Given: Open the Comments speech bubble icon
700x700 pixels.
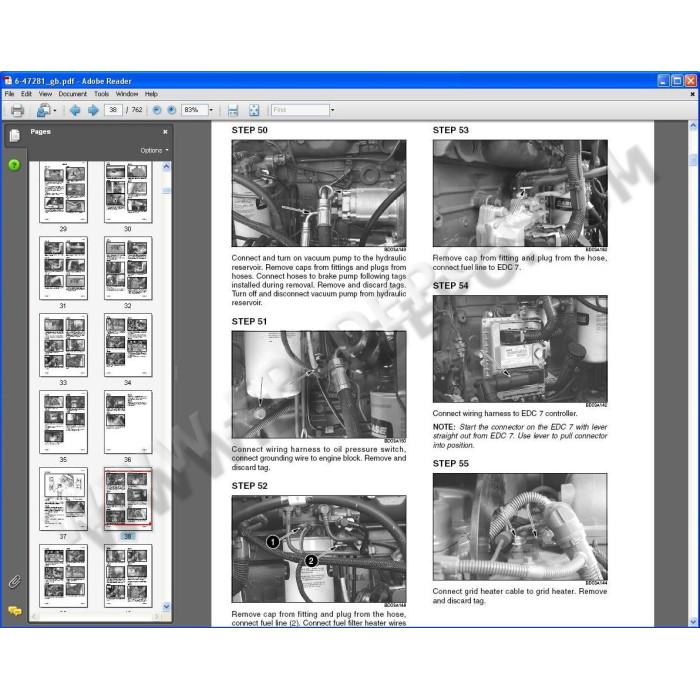Looking at the screenshot, I should coord(14,610).
